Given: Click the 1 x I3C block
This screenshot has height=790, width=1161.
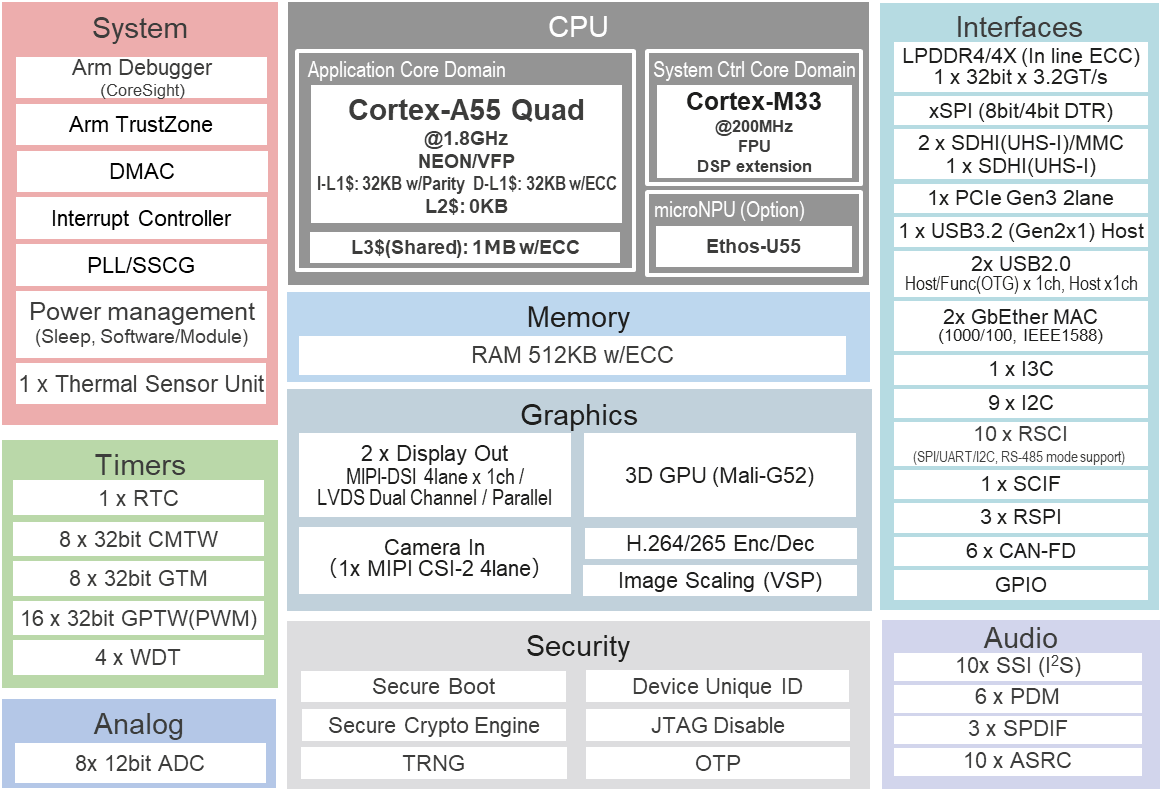Looking at the screenshot, I should point(1020,369).
